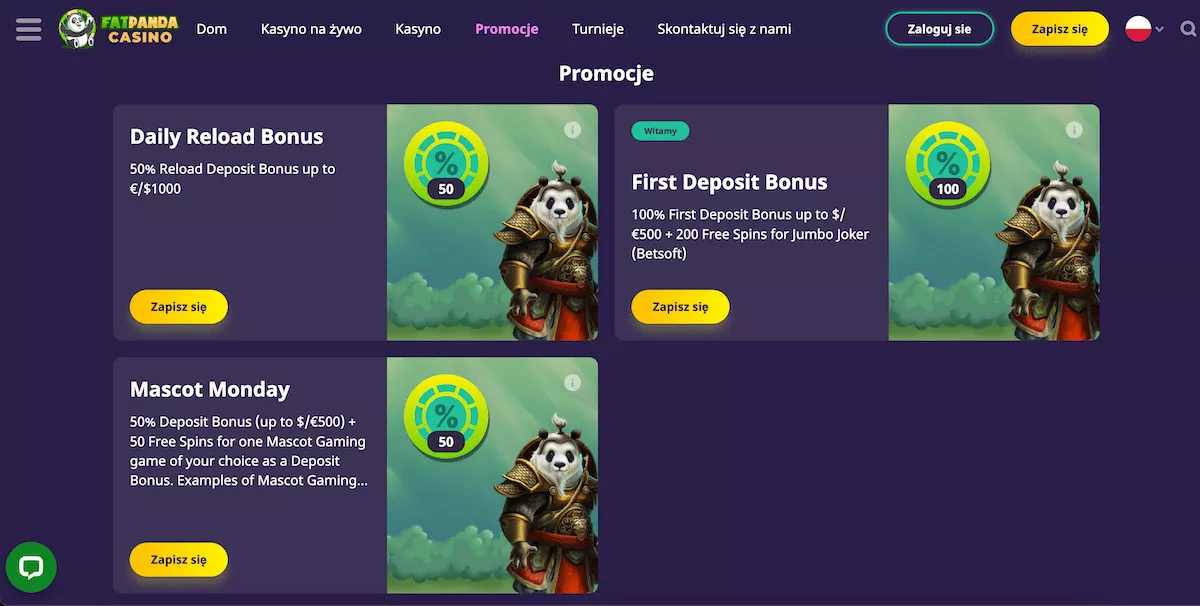Click the Fat Panda Casino logo
Screen dimensions: 1200x606
[x=118, y=29]
